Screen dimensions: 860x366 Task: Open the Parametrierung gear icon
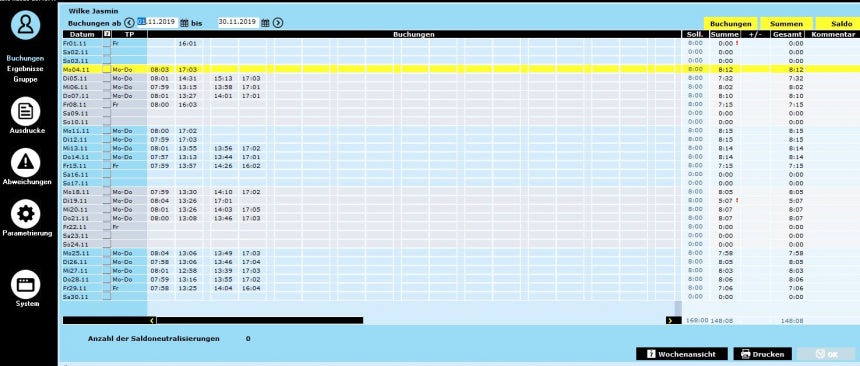pos(26,213)
